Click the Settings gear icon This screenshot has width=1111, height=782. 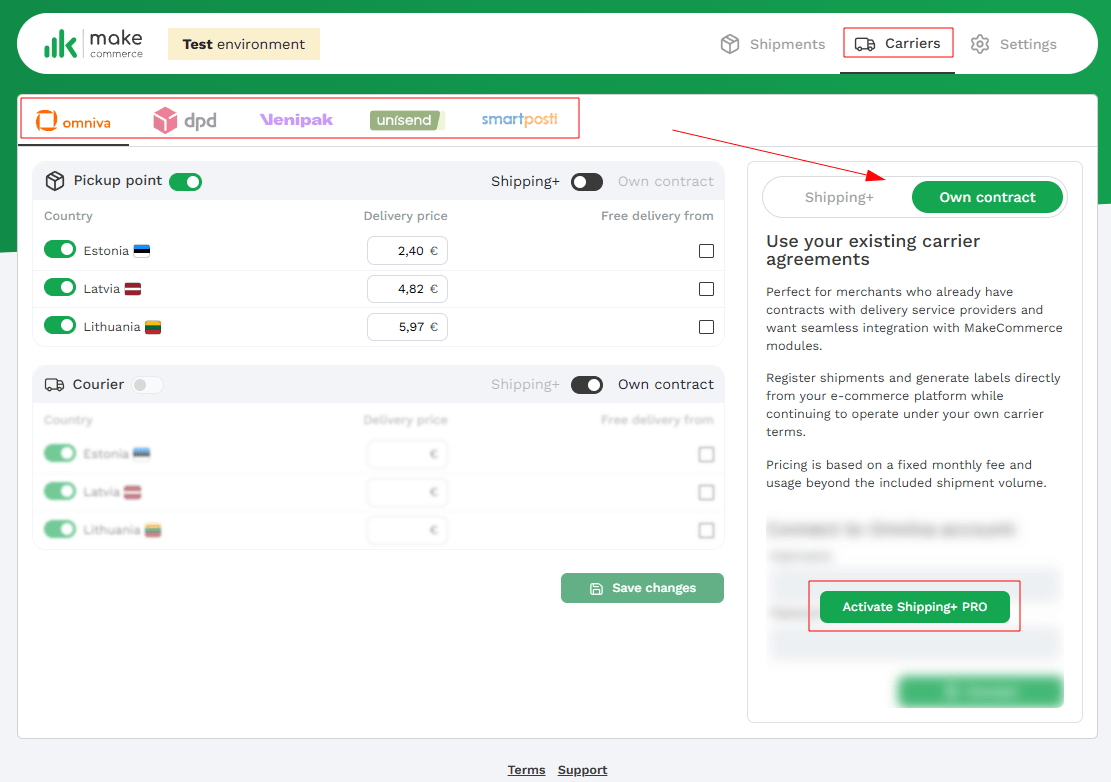click(x=980, y=44)
